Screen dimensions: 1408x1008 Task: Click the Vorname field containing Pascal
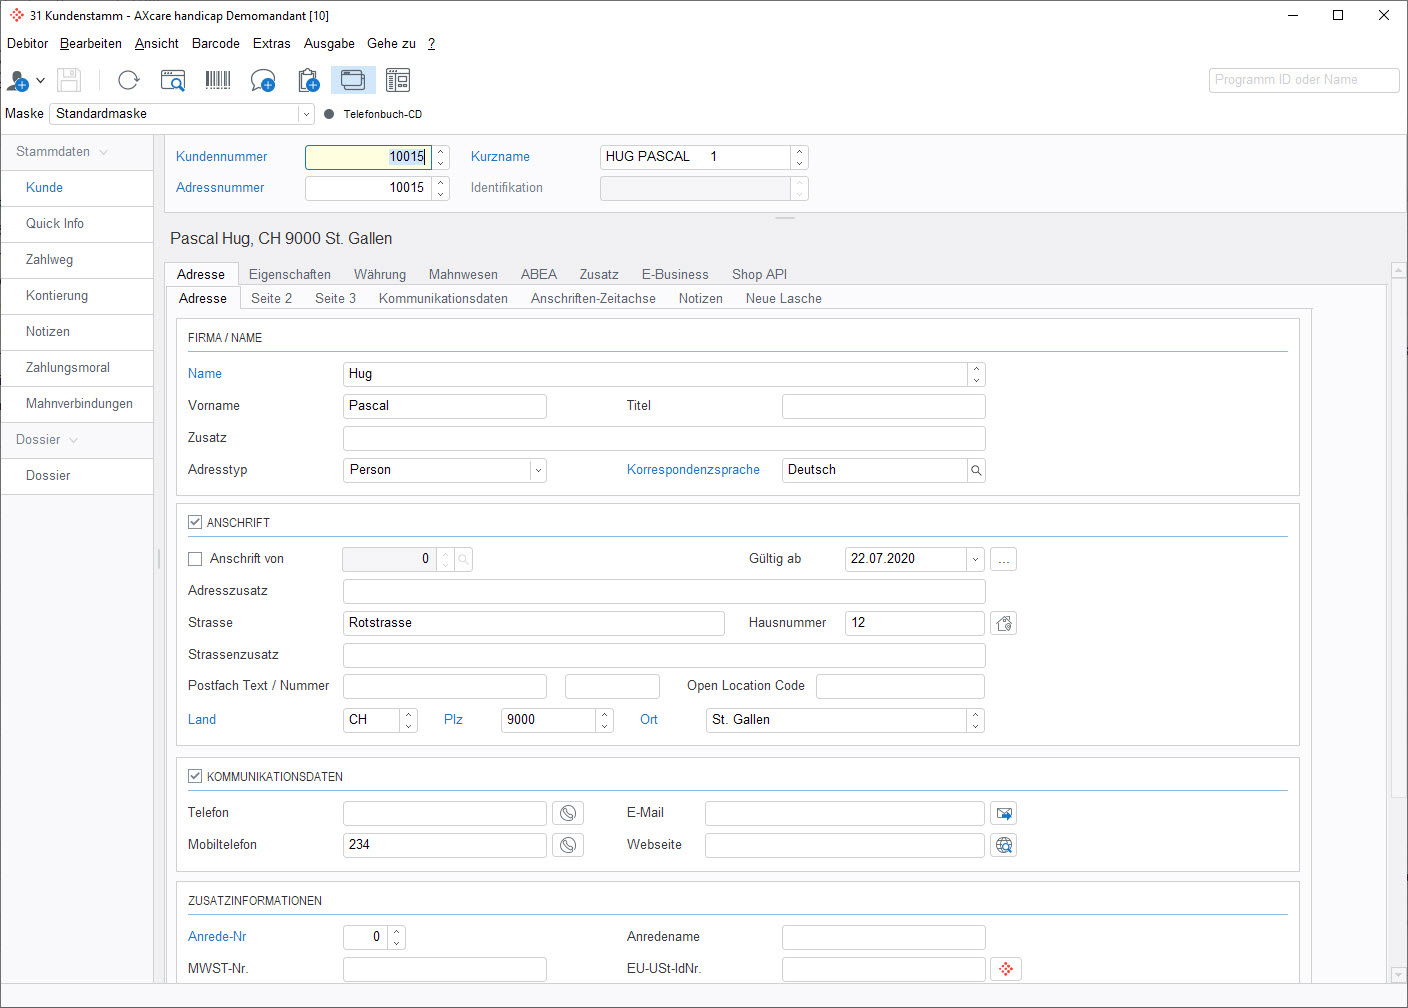[x=445, y=406]
